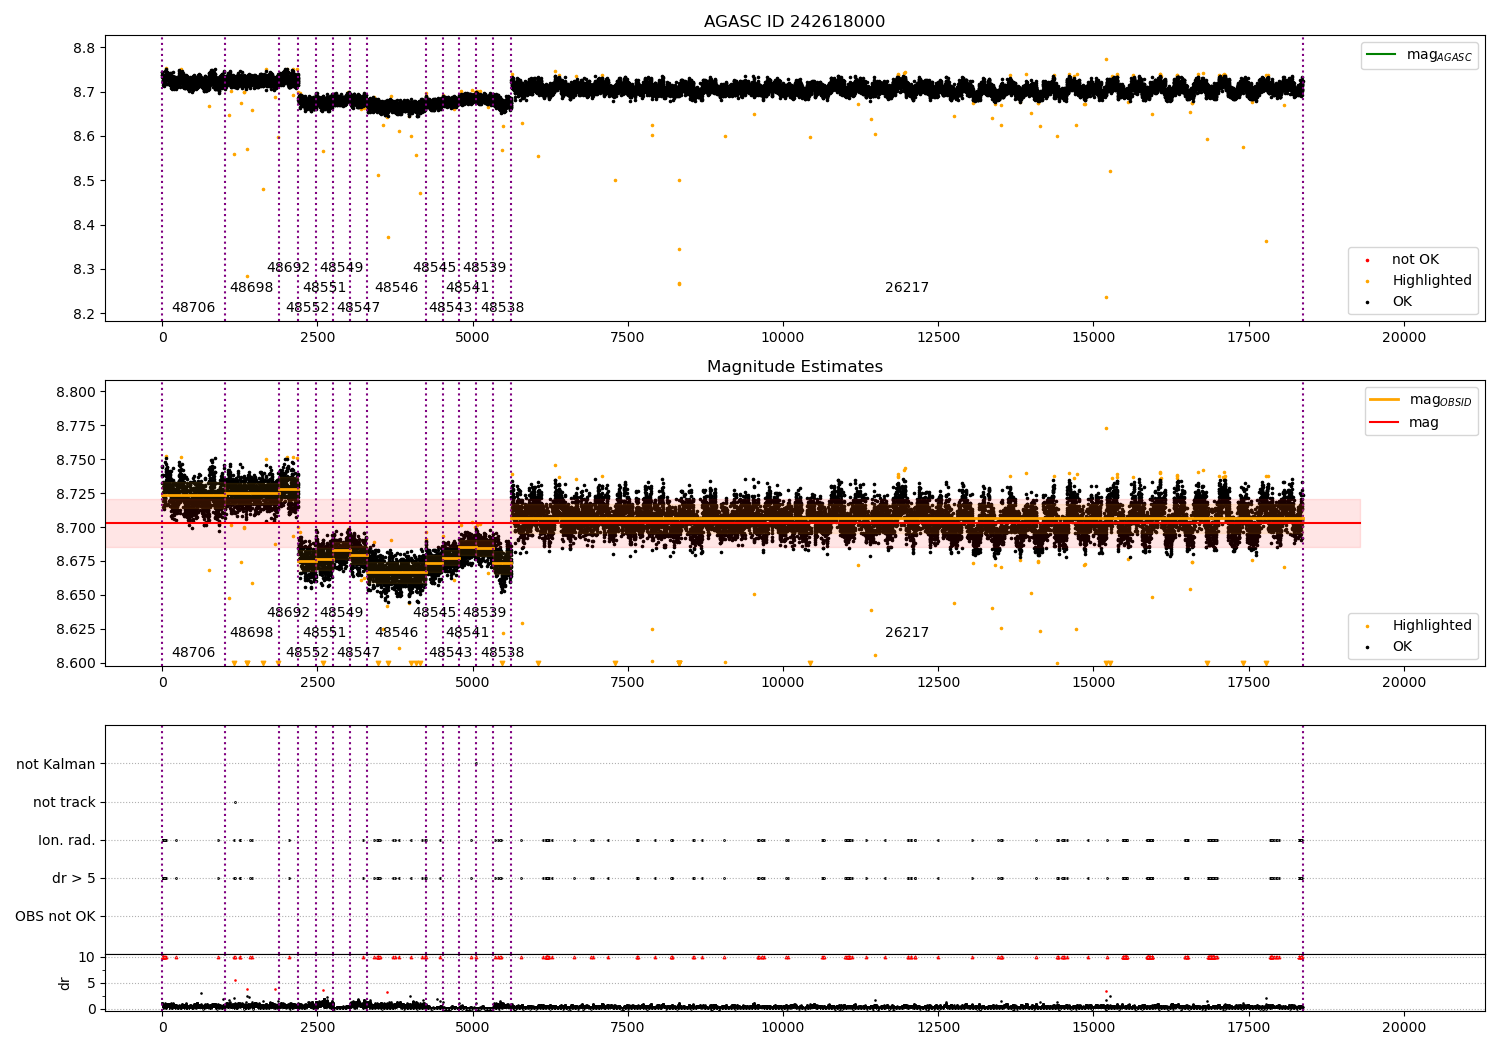Click the 'Ion. rad.' axis label
The width and height of the screenshot is (1500, 1050).
[x=67, y=840]
